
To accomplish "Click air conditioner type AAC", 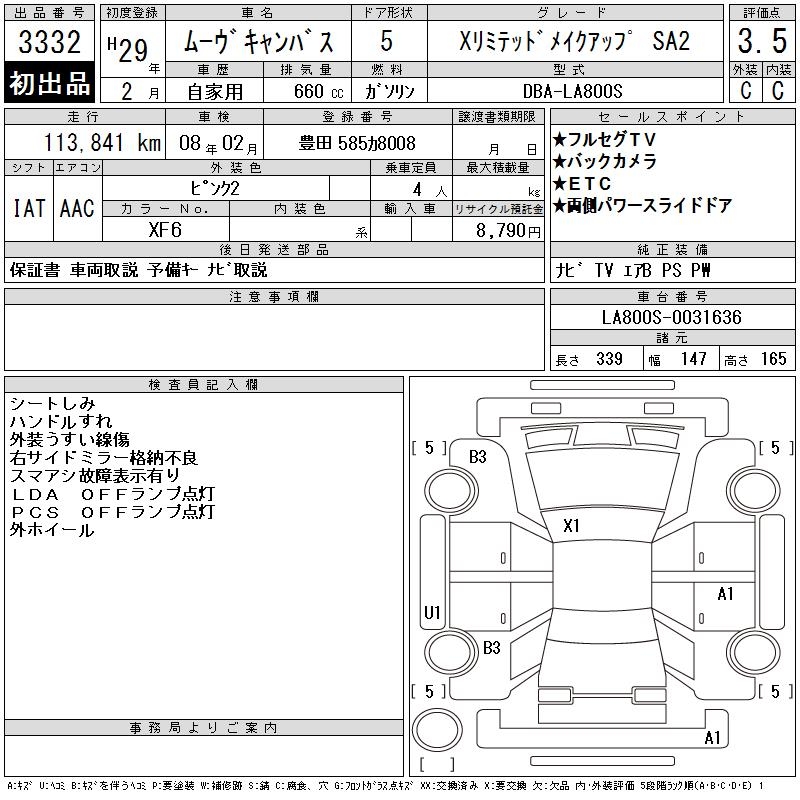I will [x=77, y=208].
